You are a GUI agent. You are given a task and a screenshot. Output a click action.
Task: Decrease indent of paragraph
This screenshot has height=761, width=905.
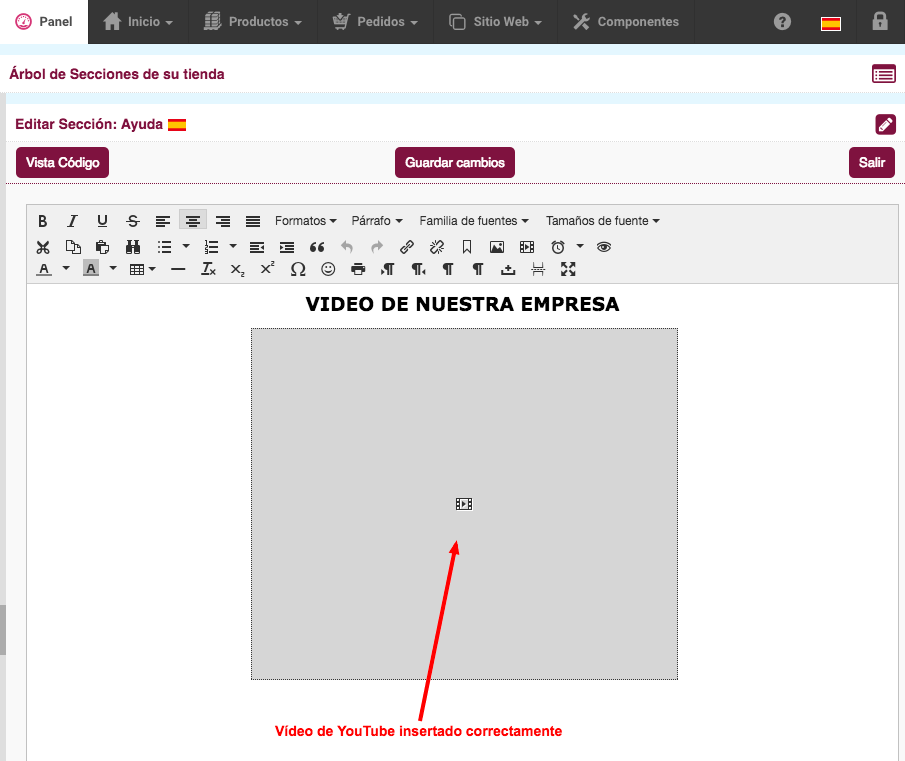click(x=257, y=248)
